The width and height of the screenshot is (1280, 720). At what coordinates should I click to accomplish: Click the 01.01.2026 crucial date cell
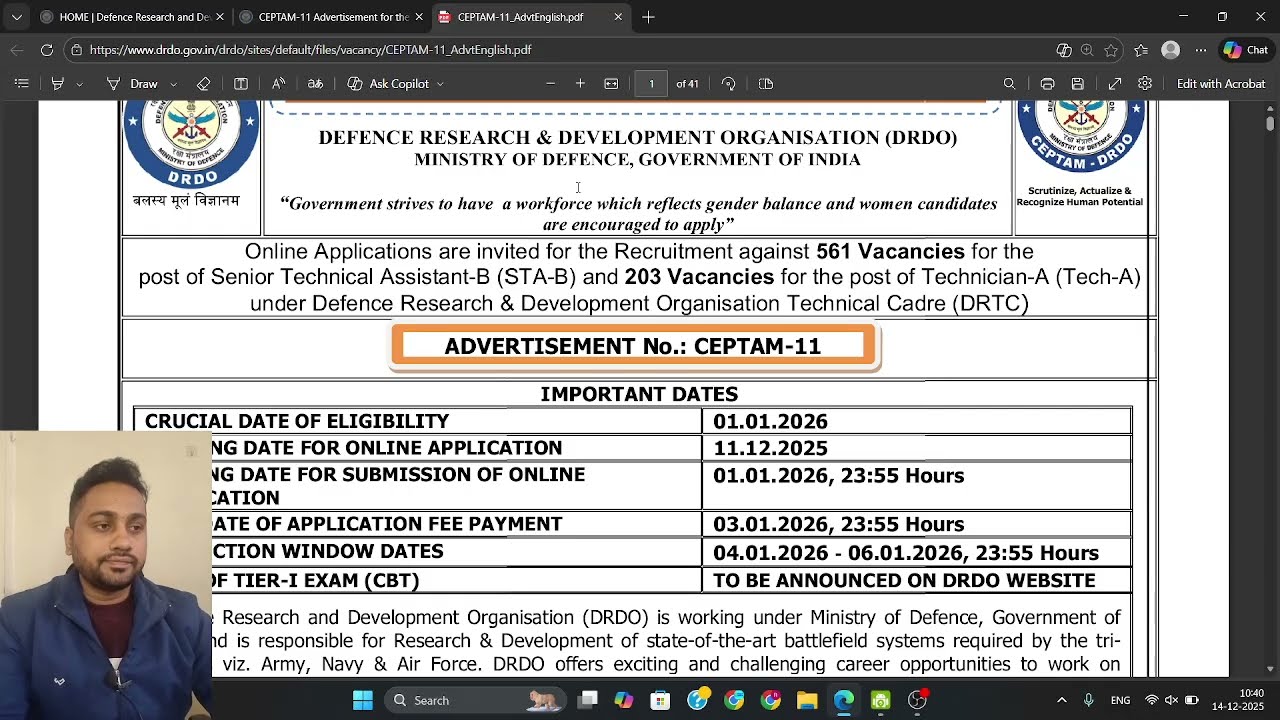click(x=770, y=422)
